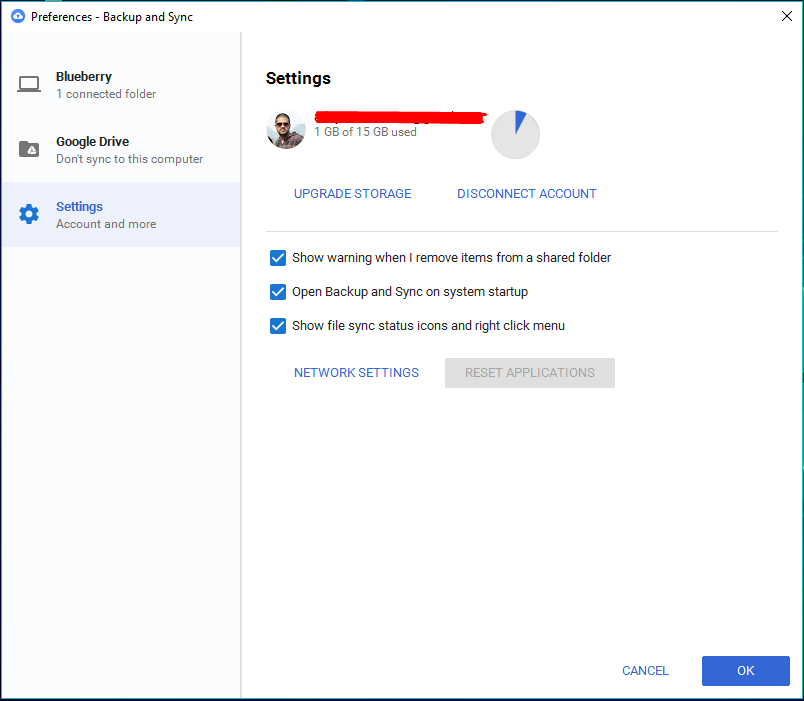
Task: Uncheck warning for removing shared folder items
Action: pos(277,258)
